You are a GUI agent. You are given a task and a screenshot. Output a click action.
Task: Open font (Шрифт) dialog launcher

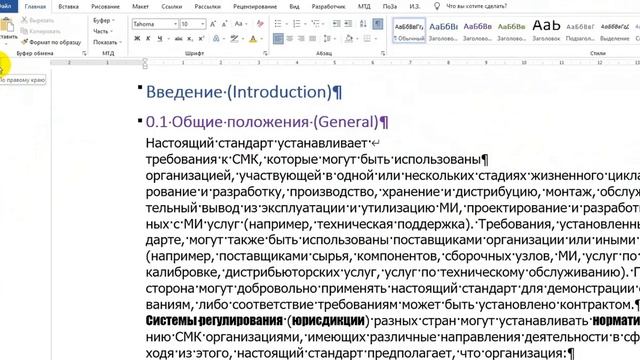coord(265,53)
